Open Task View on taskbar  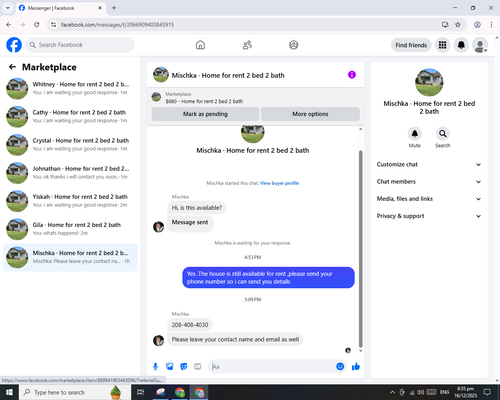(141, 392)
